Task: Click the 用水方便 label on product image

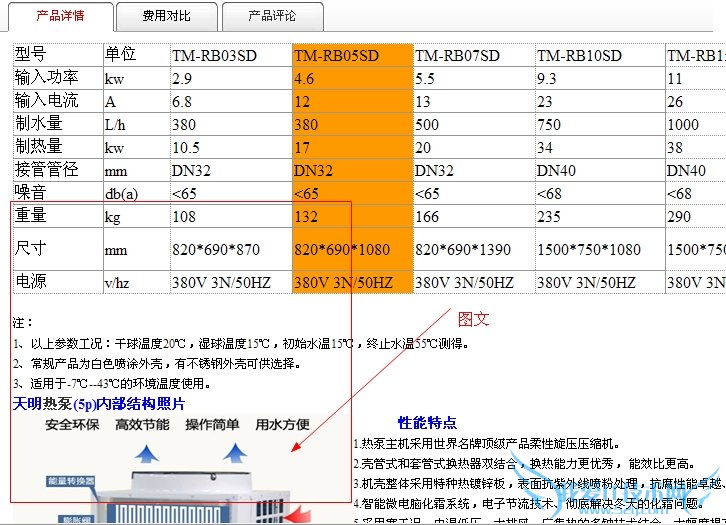Action: point(282,425)
